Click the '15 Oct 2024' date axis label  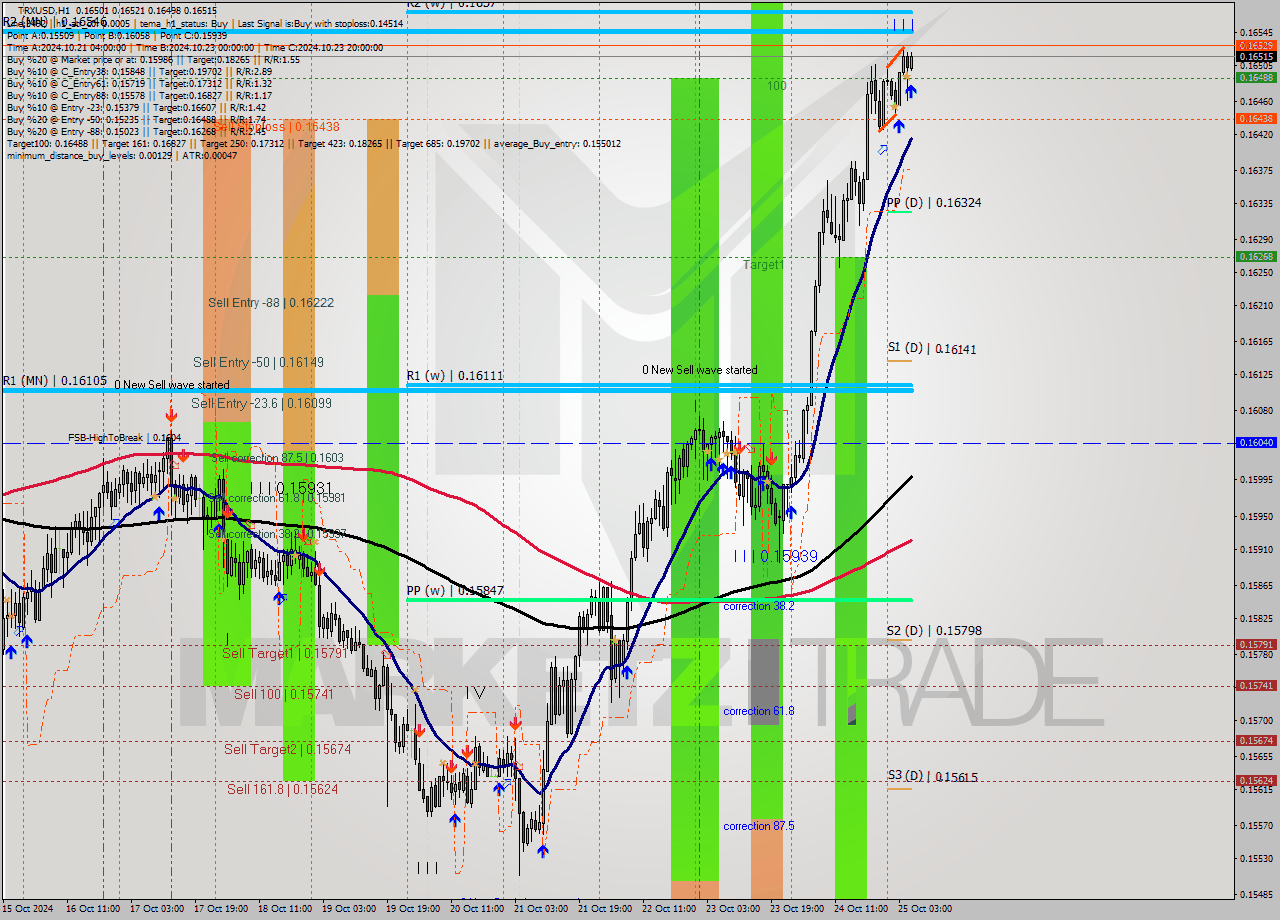click(x=27, y=909)
